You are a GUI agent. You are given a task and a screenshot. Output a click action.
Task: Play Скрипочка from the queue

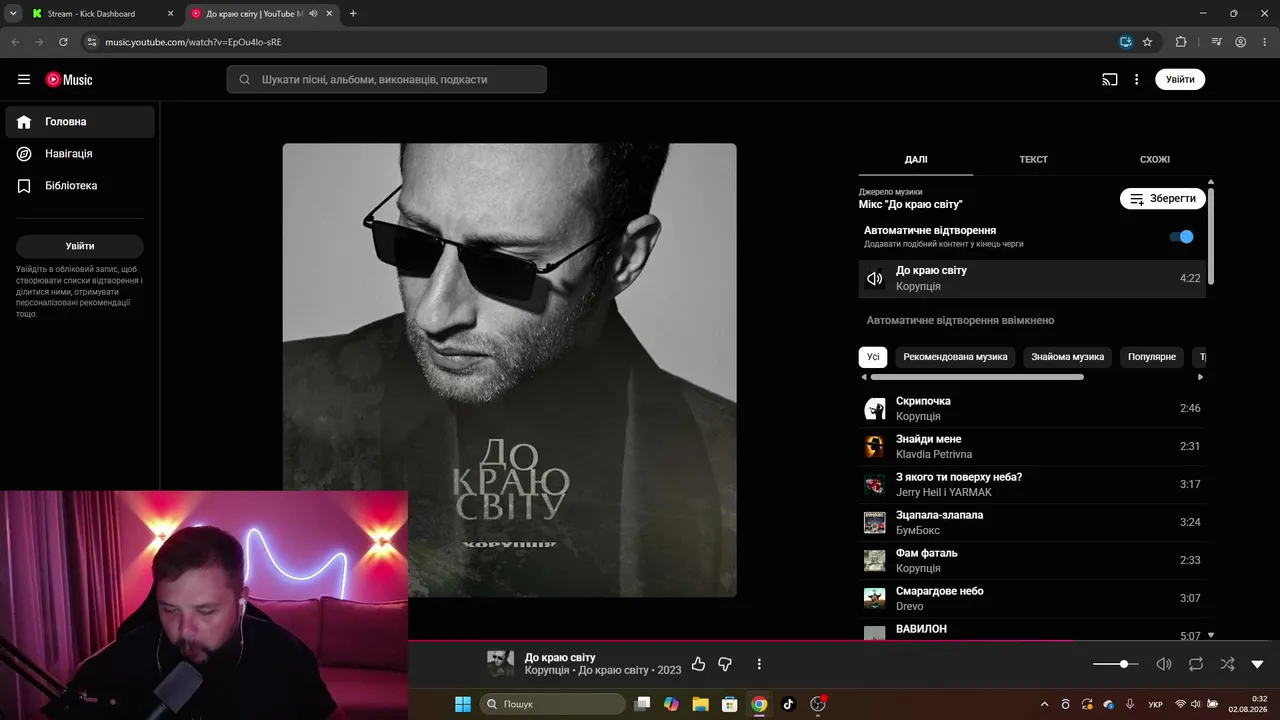tap(1032, 409)
